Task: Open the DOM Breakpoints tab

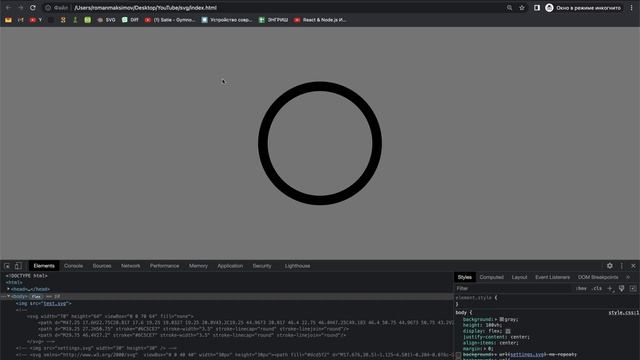Action: tap(598, 277)
